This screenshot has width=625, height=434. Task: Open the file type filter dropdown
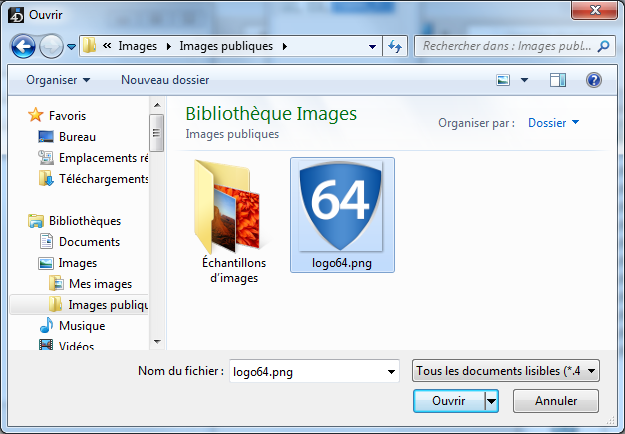[x=505, y=371]
